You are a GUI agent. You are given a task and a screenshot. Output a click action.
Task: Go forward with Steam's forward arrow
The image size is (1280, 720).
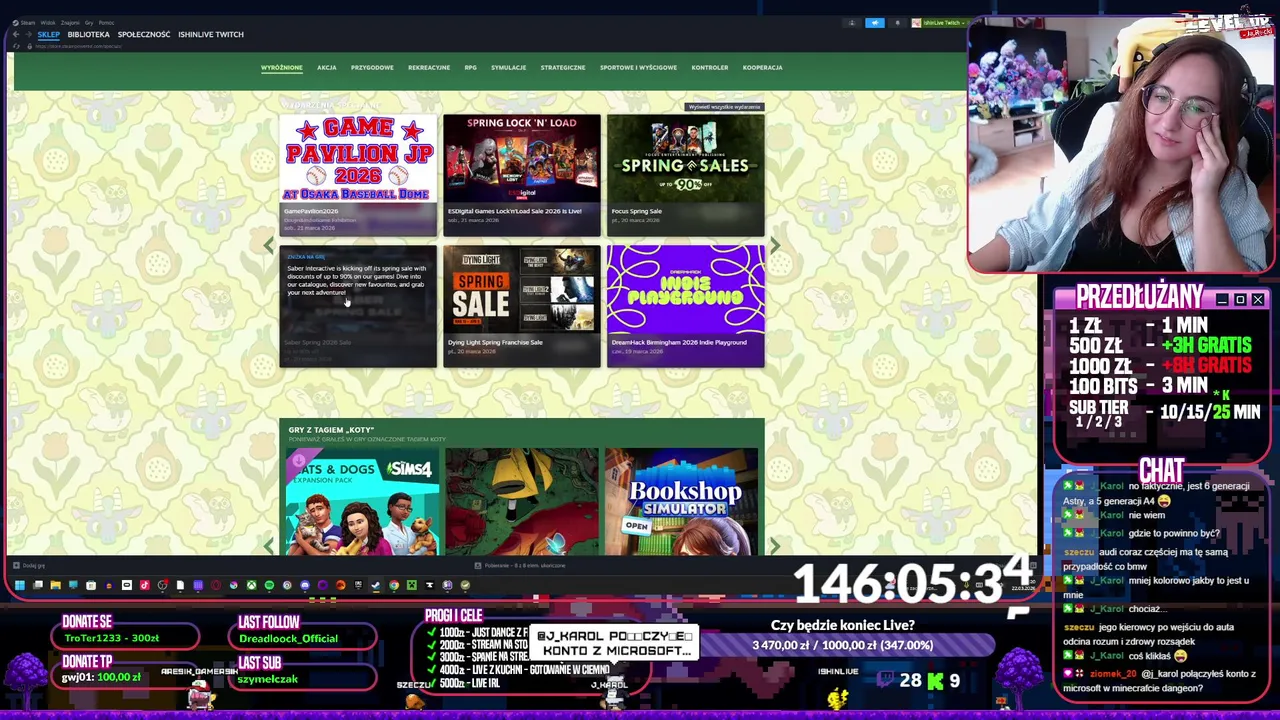click(28, 34)
